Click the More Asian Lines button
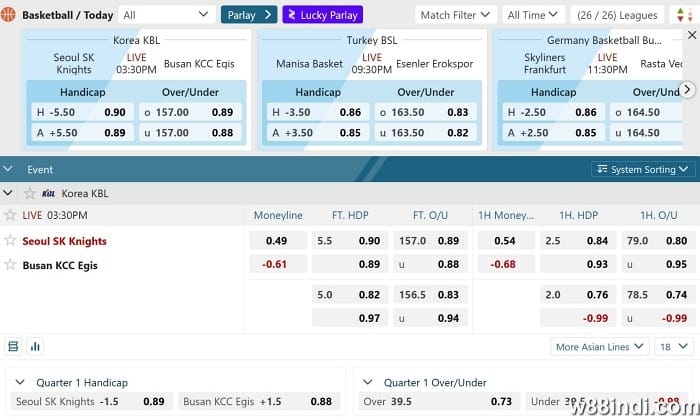This screenshot has height=419, width=700. click(599, 347)
